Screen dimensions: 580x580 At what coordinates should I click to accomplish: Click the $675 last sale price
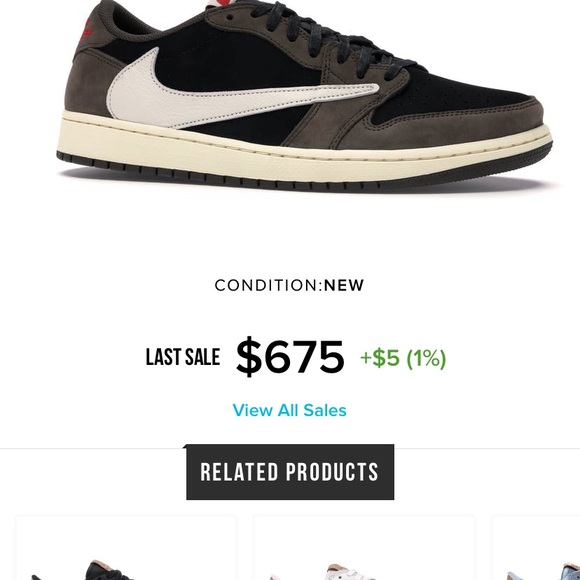pos(290,357)
